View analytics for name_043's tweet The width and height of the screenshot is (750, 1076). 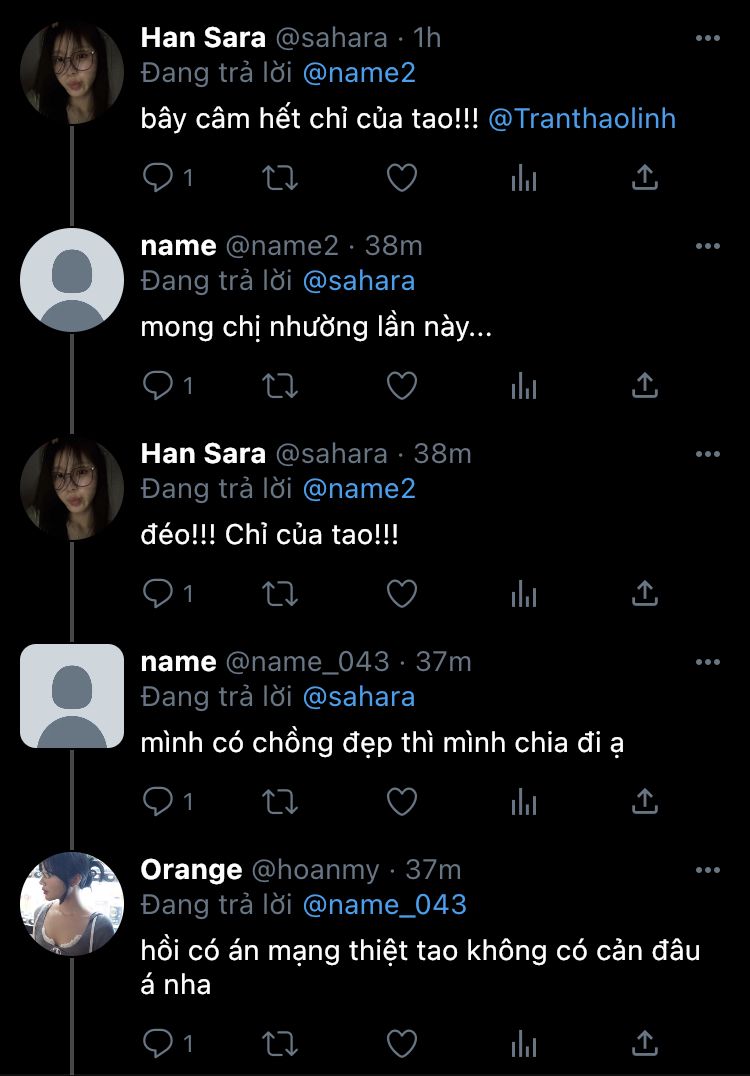pos(524,802)
